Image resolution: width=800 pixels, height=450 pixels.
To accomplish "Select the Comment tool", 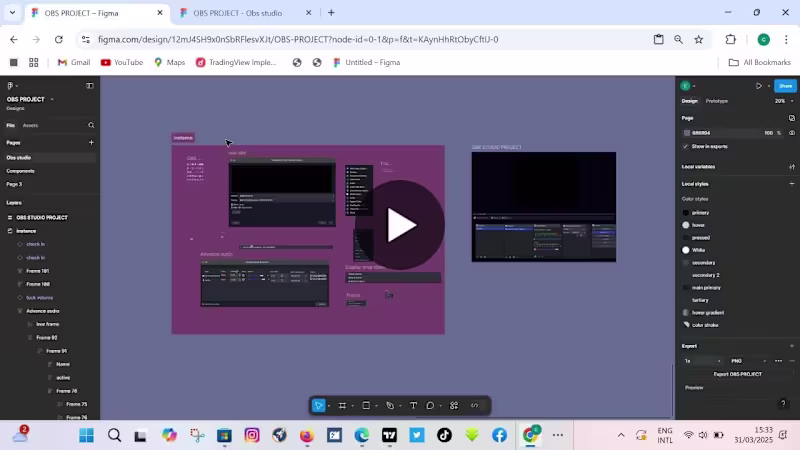I will 430,406.
